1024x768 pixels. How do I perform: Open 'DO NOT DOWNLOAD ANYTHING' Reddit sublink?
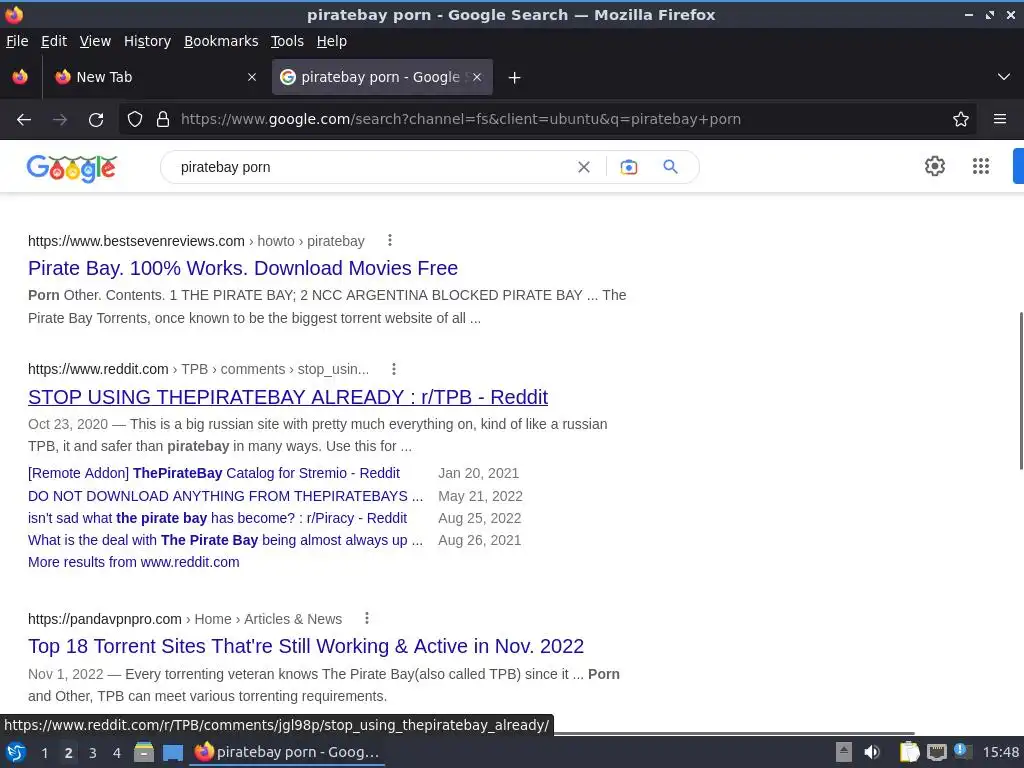[x=225, y=496]
